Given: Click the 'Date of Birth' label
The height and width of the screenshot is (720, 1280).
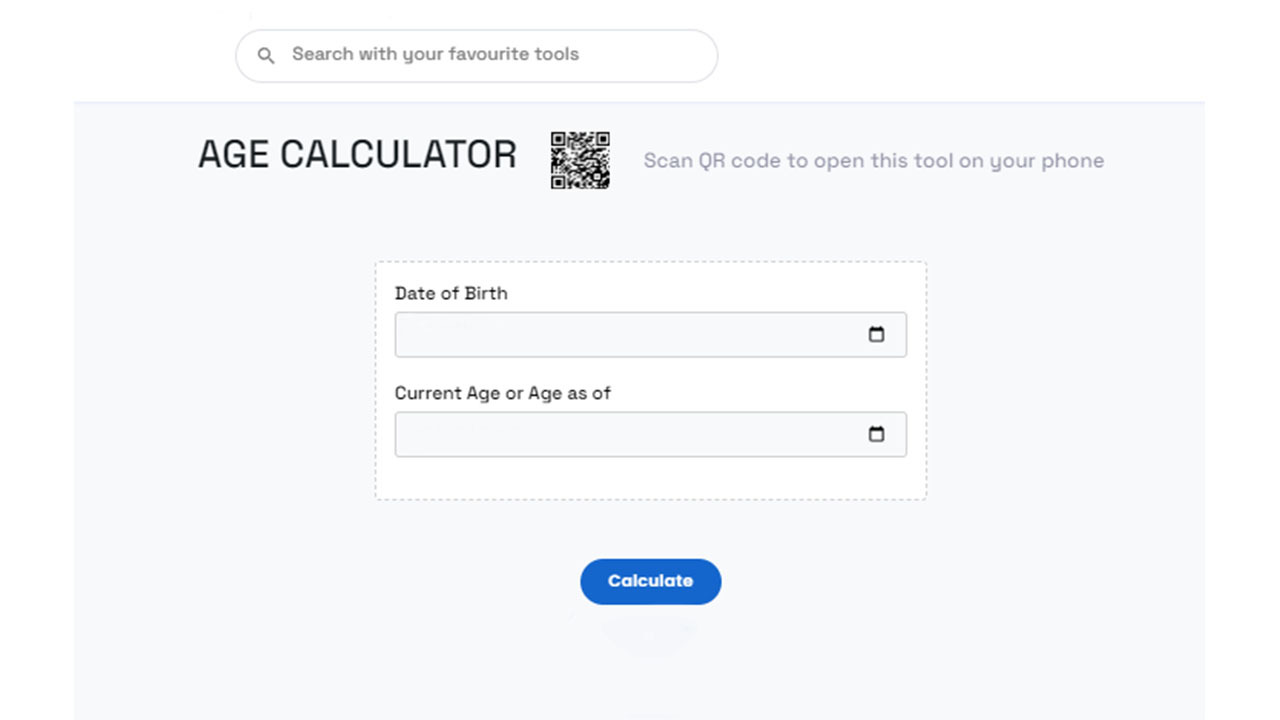Looking at the screenshot, I should point(451,293).
